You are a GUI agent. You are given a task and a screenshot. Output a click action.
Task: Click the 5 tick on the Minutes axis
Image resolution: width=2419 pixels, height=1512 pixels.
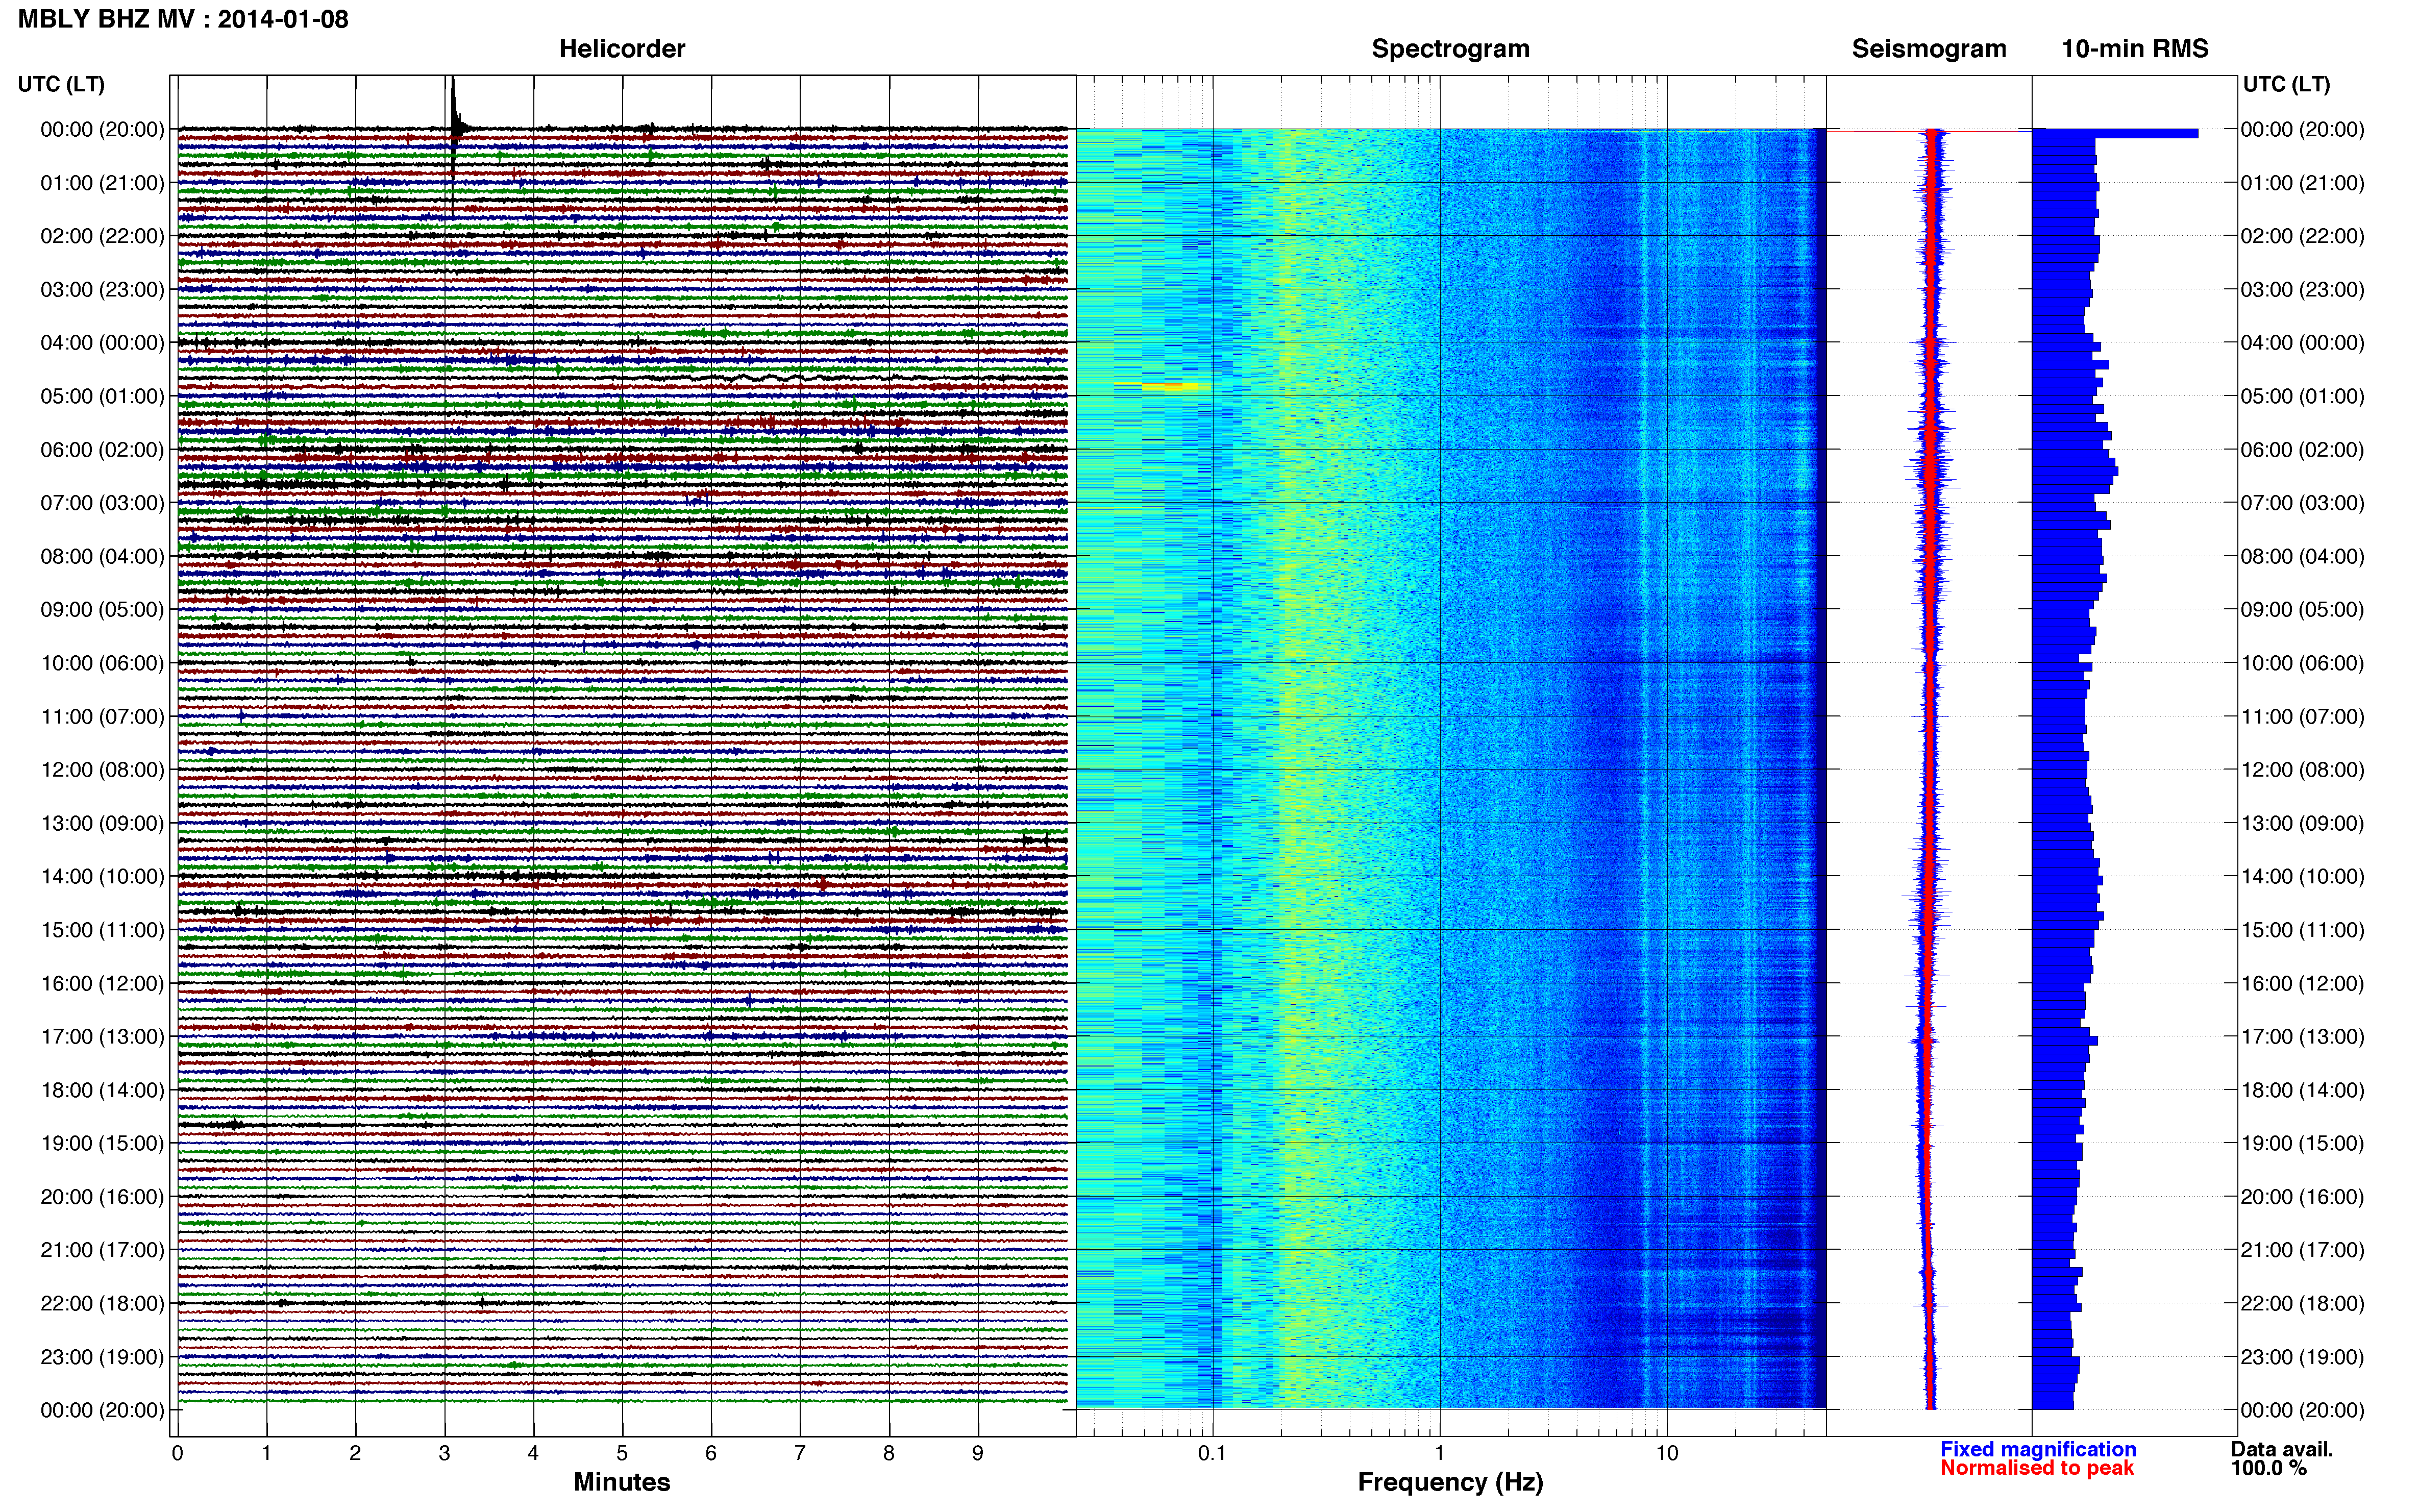pos(622,1454)
